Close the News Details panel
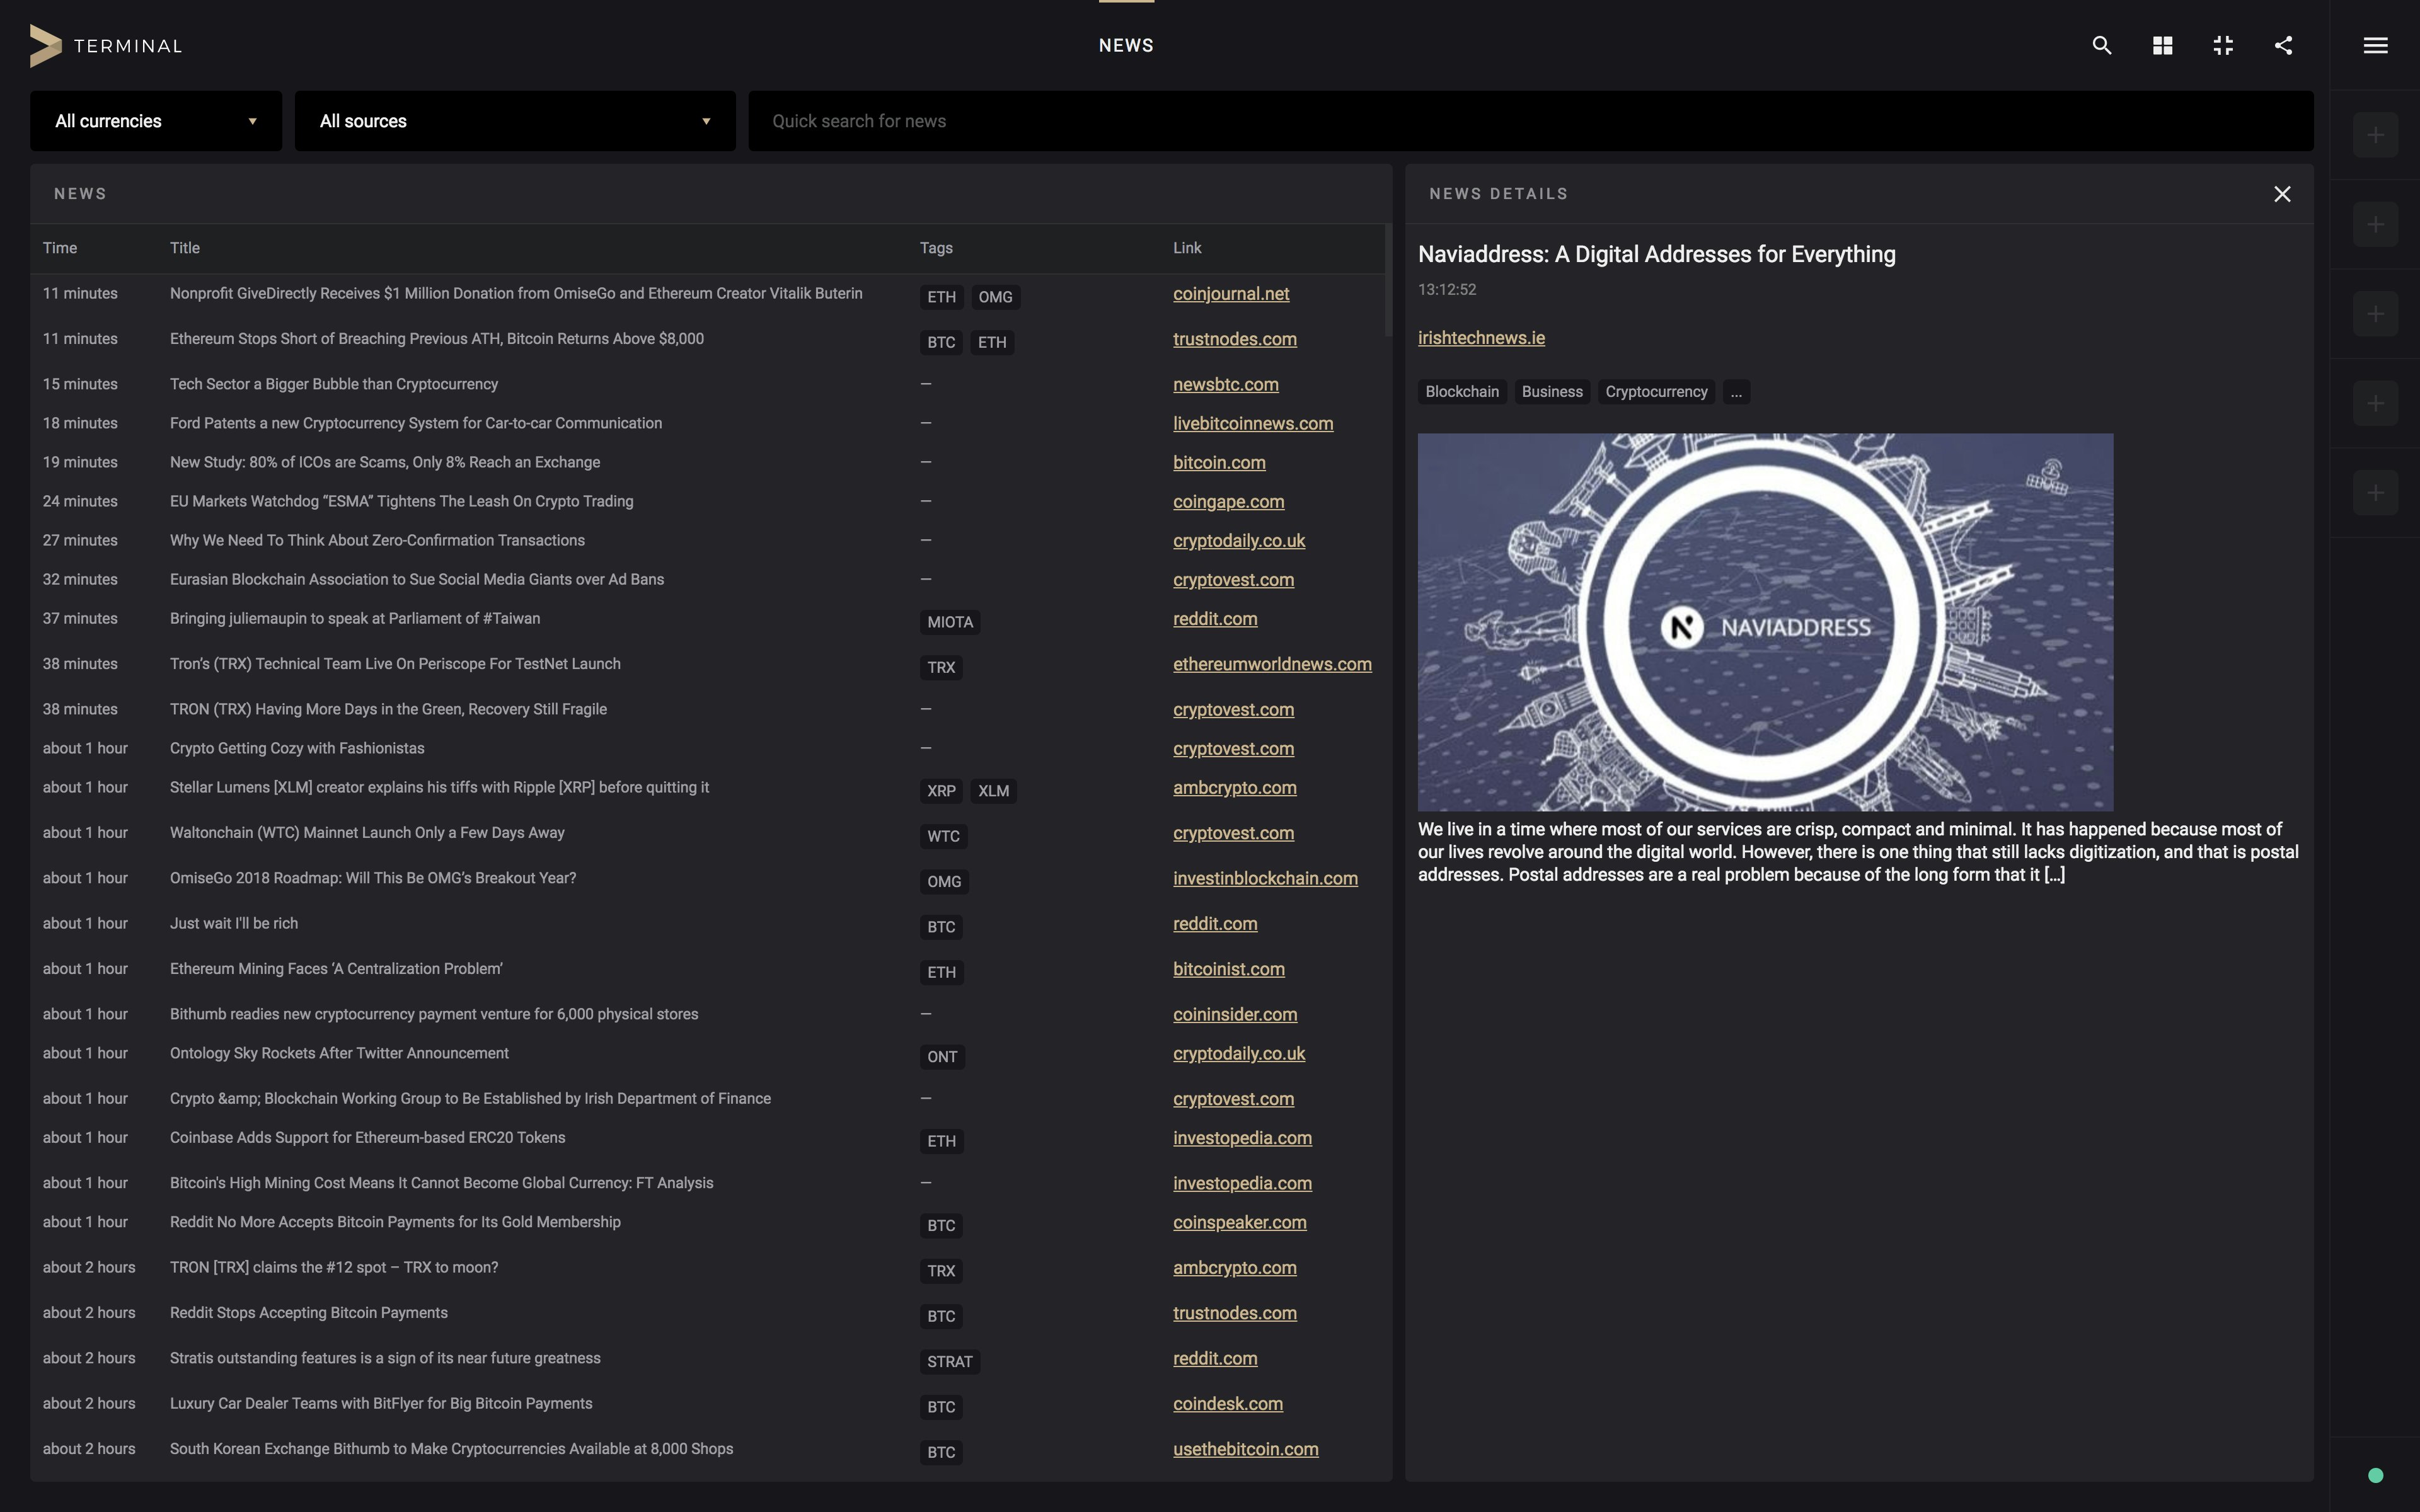The image size is (2420, 1512). tap(2282, 194)
